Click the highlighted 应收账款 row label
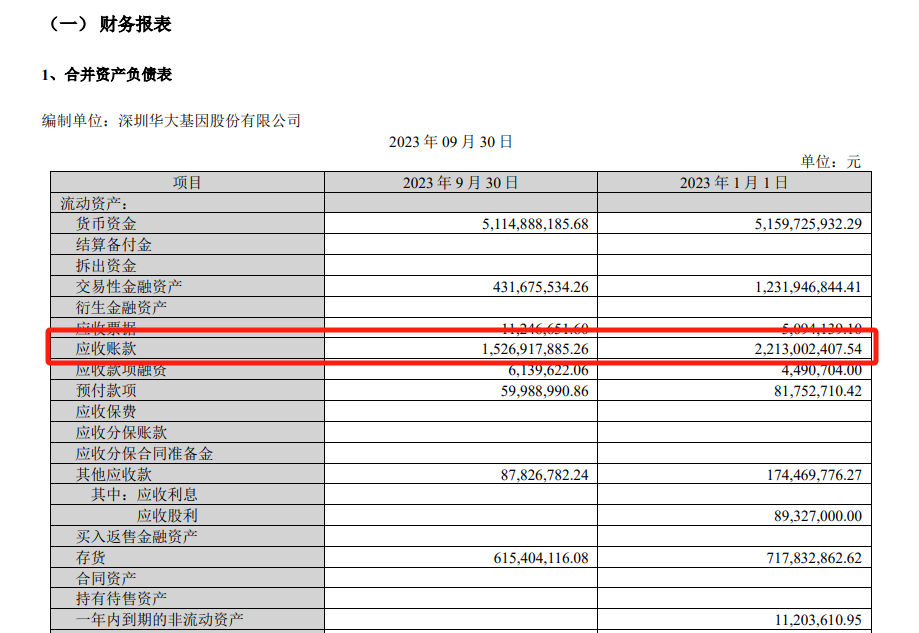Image resolution: width=919 pixels, height=633 pixels. (106, 350)
